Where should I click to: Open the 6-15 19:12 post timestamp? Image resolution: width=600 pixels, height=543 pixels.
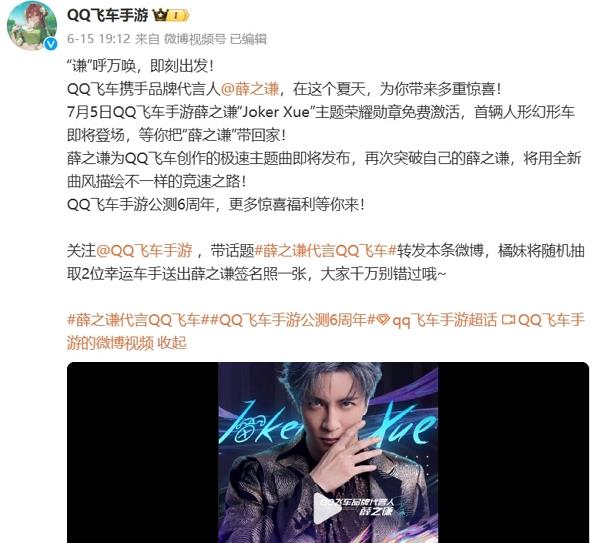click(x=99, y=39)
